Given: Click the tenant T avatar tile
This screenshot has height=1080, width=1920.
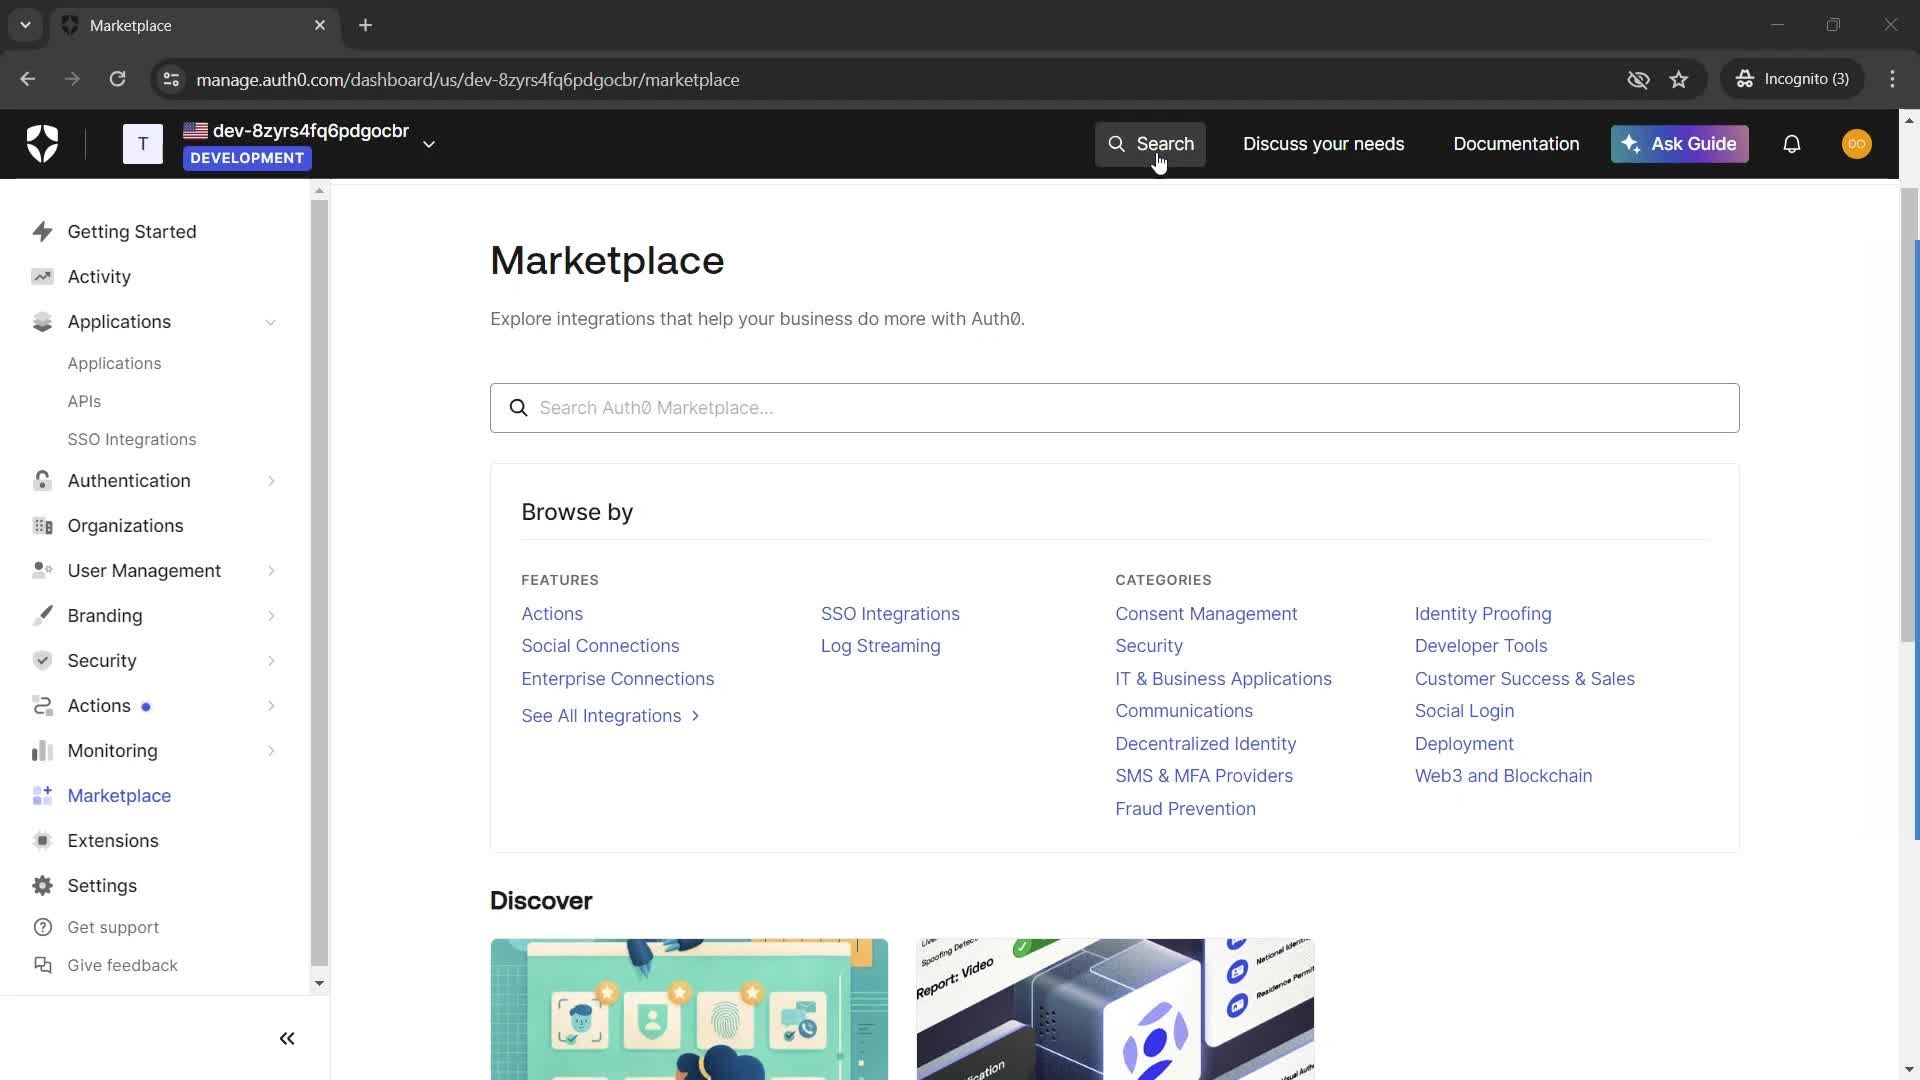Looking at the screenshot, I should pos(143,144).
